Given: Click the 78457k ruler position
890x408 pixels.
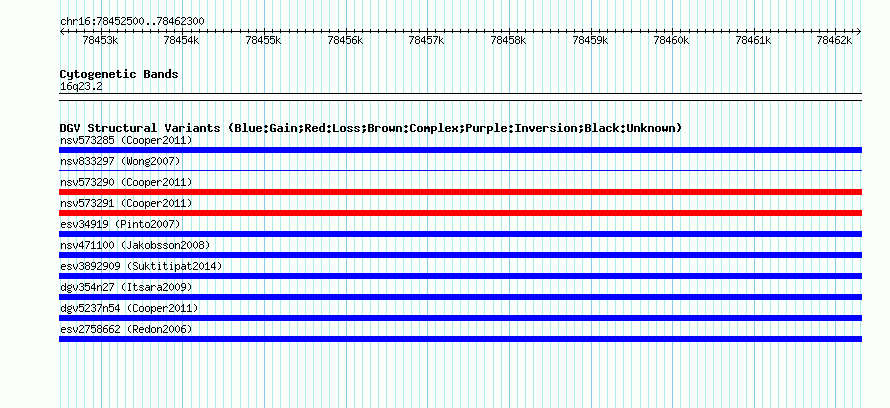Looking at the screenshot, I should (x=427, y=40).
